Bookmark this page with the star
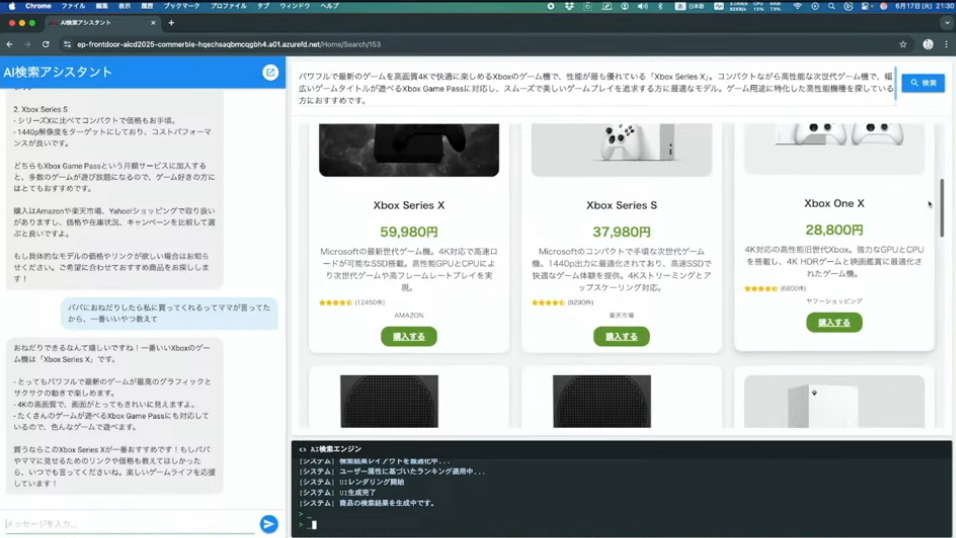The image size is (956, 538). [x=903, y=44]
